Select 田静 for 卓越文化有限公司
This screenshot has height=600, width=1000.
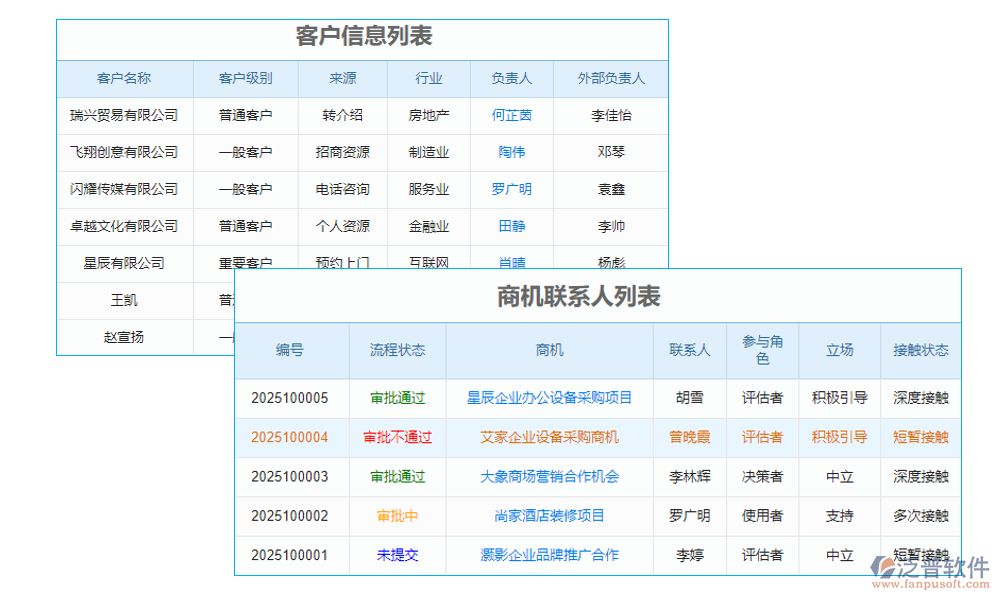pyautogui.click(x=512, y=226)
